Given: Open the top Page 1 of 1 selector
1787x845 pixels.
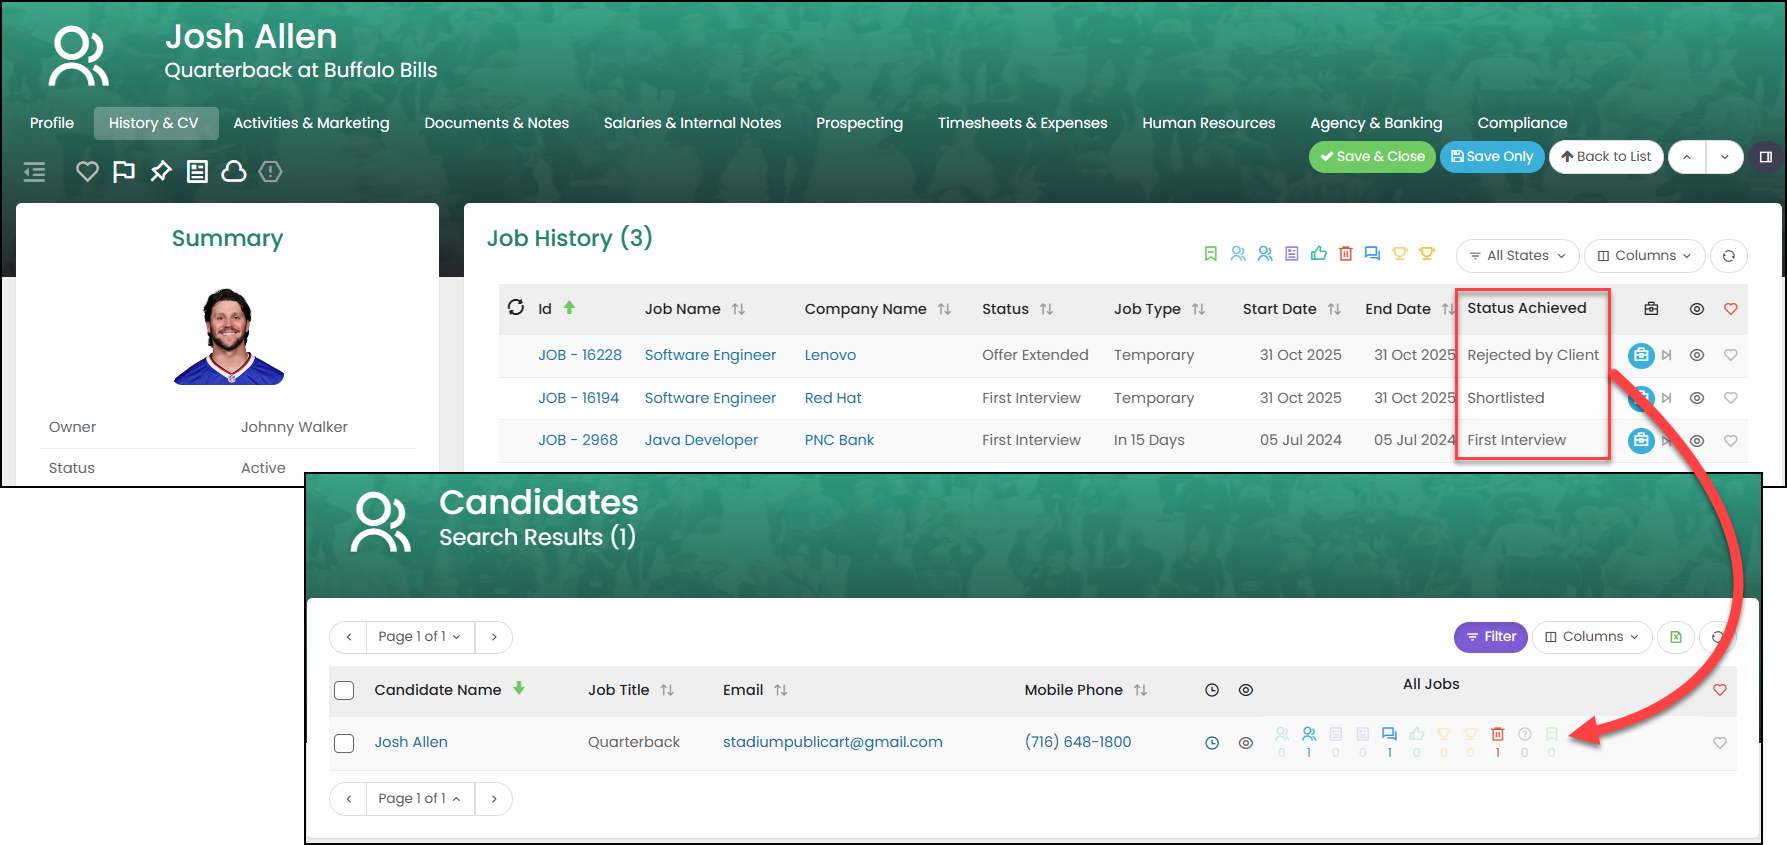Looking at the screenshot, I should [420, 637].
